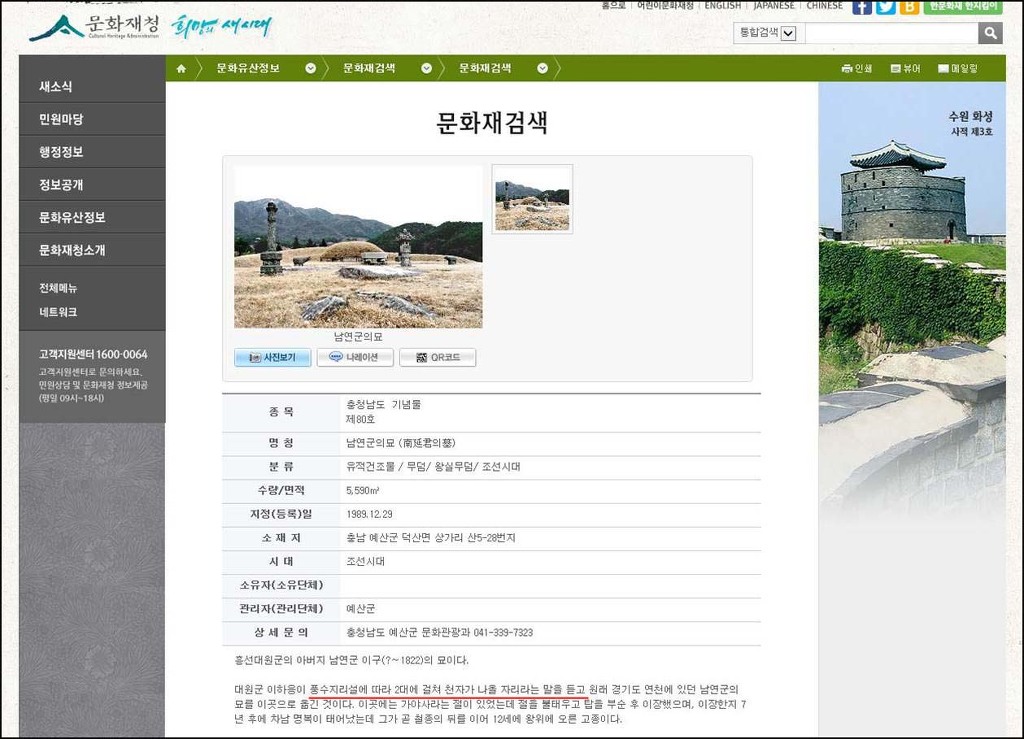Viewport: 1024px width, 739px height.
Task: Click the '종 목' row label
Action: click(281, 412)
